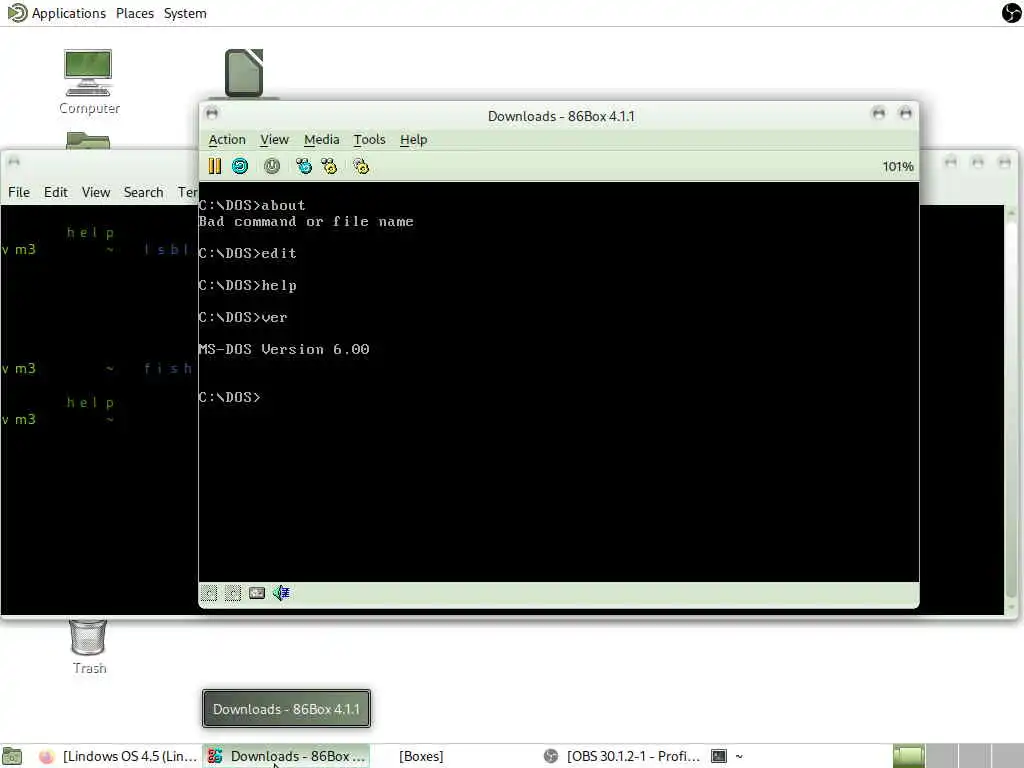1024x768 pixels.
Task: Open the Edit menu in terminal window
Action: click(x=56, y=192)
